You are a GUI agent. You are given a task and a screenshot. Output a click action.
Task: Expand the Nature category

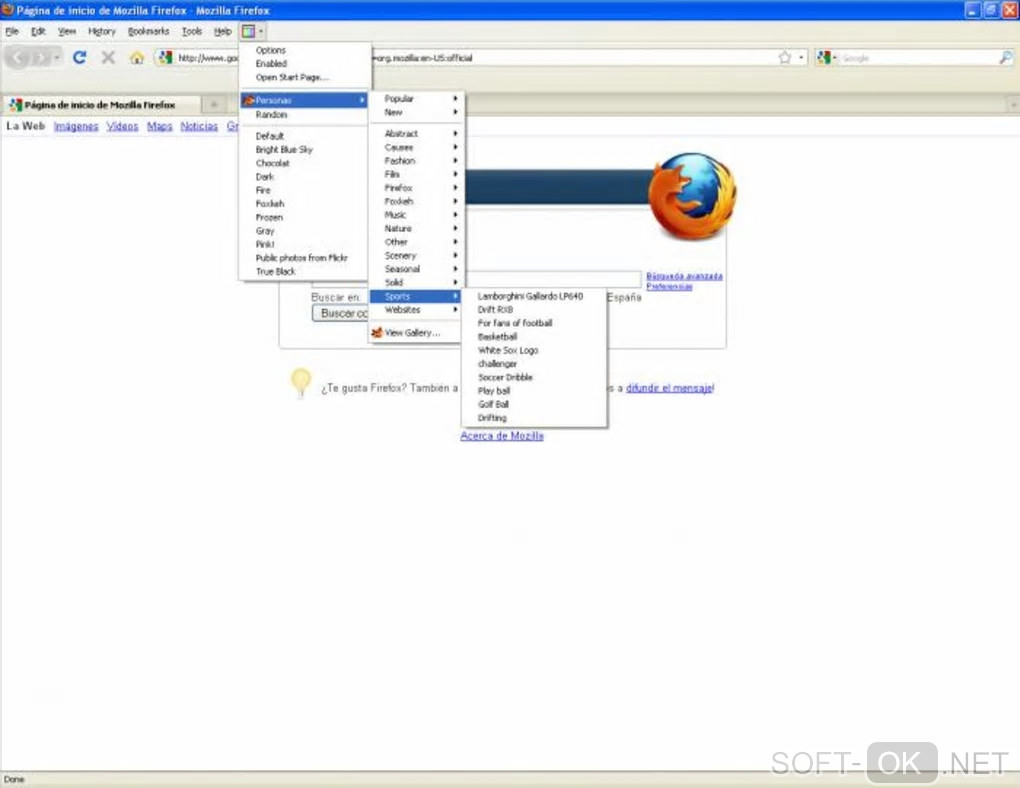pyautogui.click(x=416, y=228)
